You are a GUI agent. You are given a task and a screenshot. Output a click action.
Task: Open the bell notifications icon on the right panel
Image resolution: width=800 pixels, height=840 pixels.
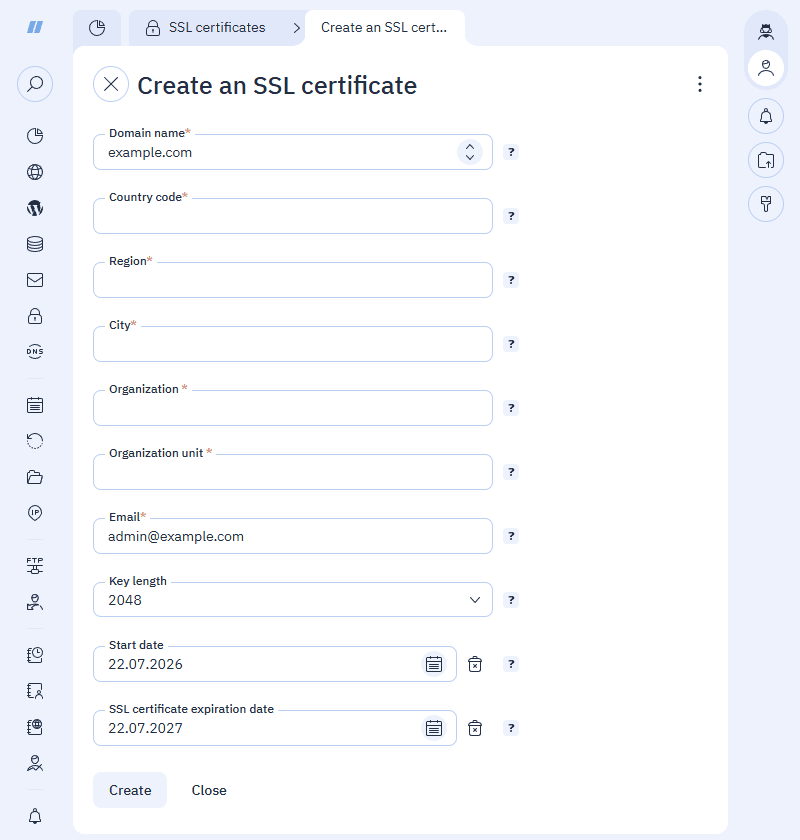[x=766, y=116]
